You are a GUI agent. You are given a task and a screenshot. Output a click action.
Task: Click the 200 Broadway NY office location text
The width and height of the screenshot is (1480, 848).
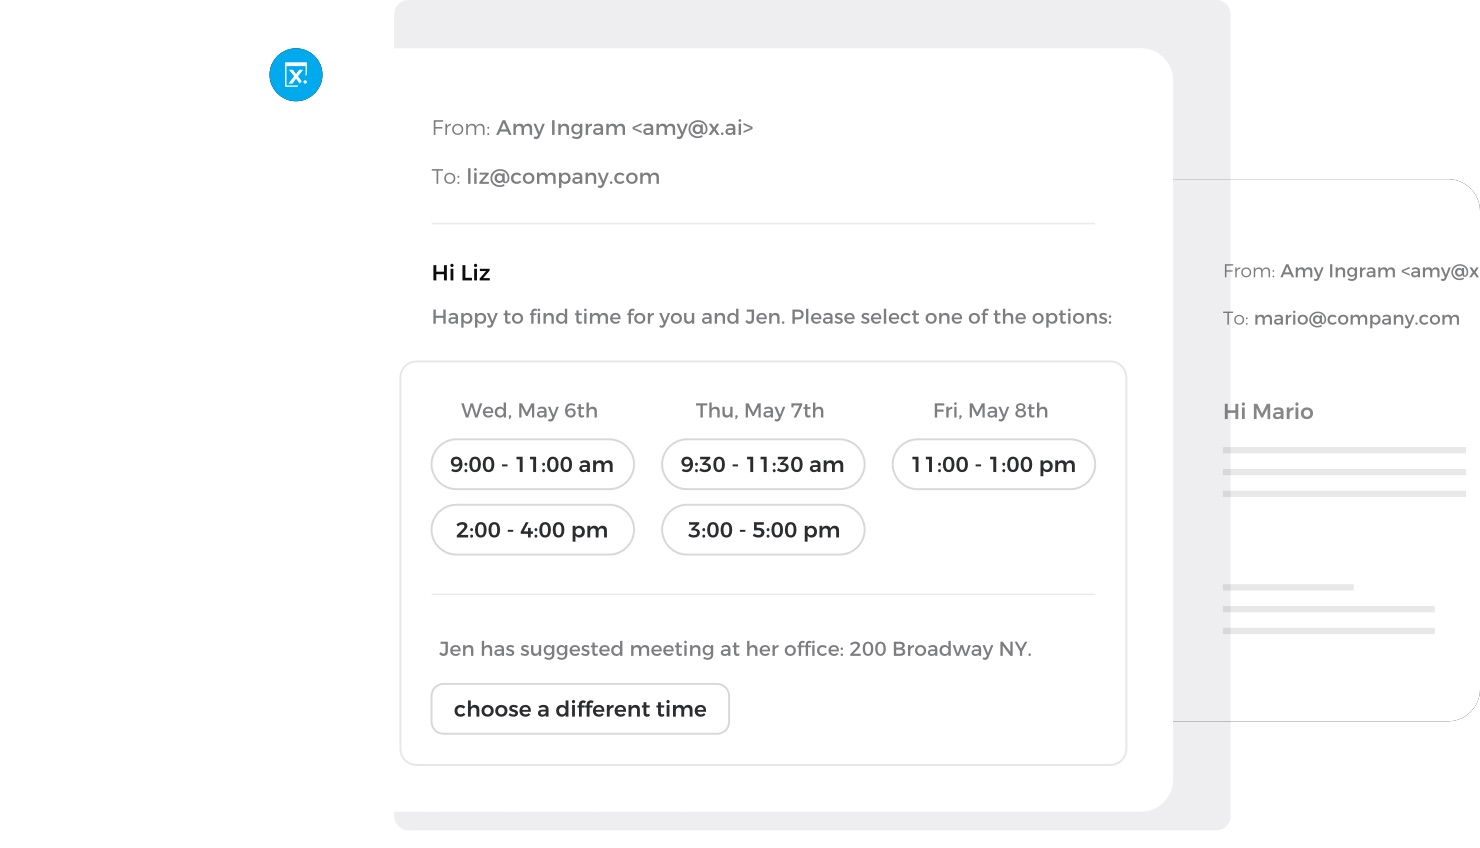coord(939,649)
